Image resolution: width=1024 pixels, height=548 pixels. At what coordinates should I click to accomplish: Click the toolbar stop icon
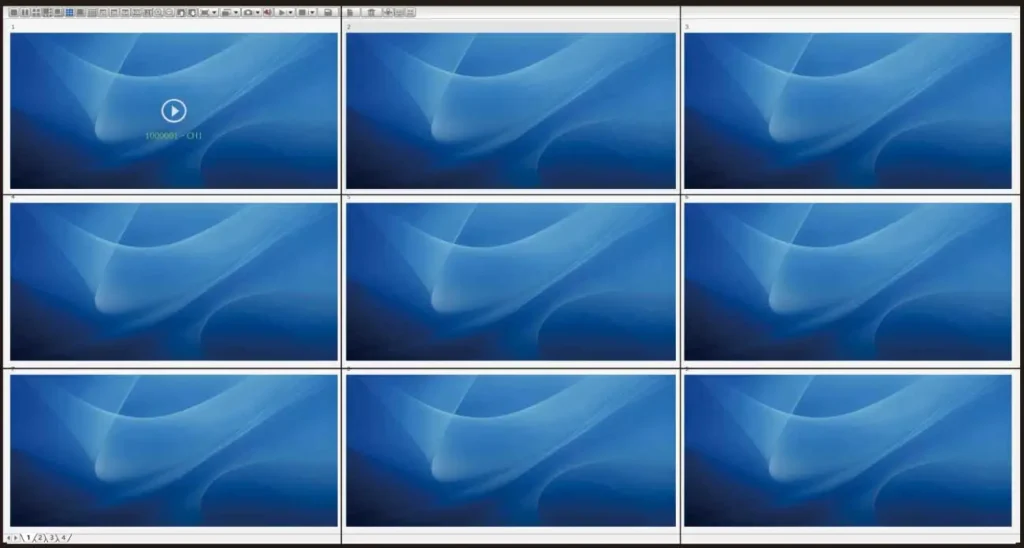tap(302, 12)
